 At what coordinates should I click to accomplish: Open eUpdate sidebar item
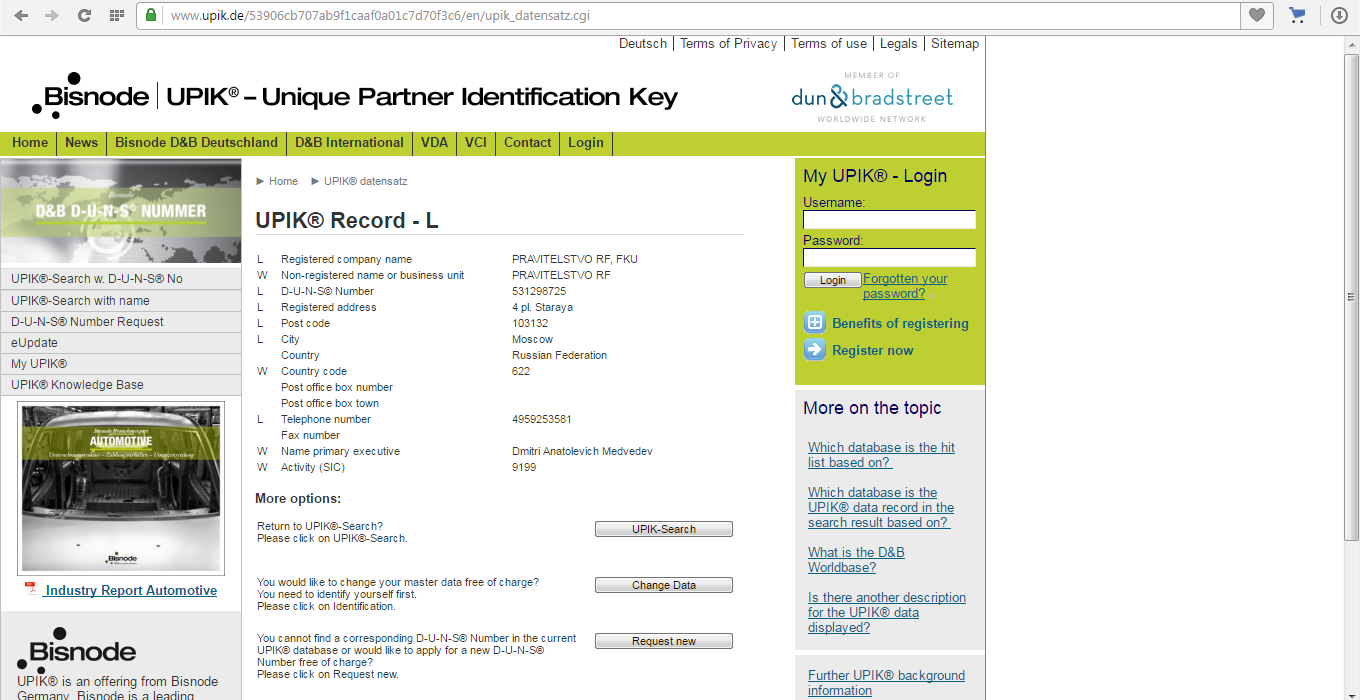pos(121,342)
